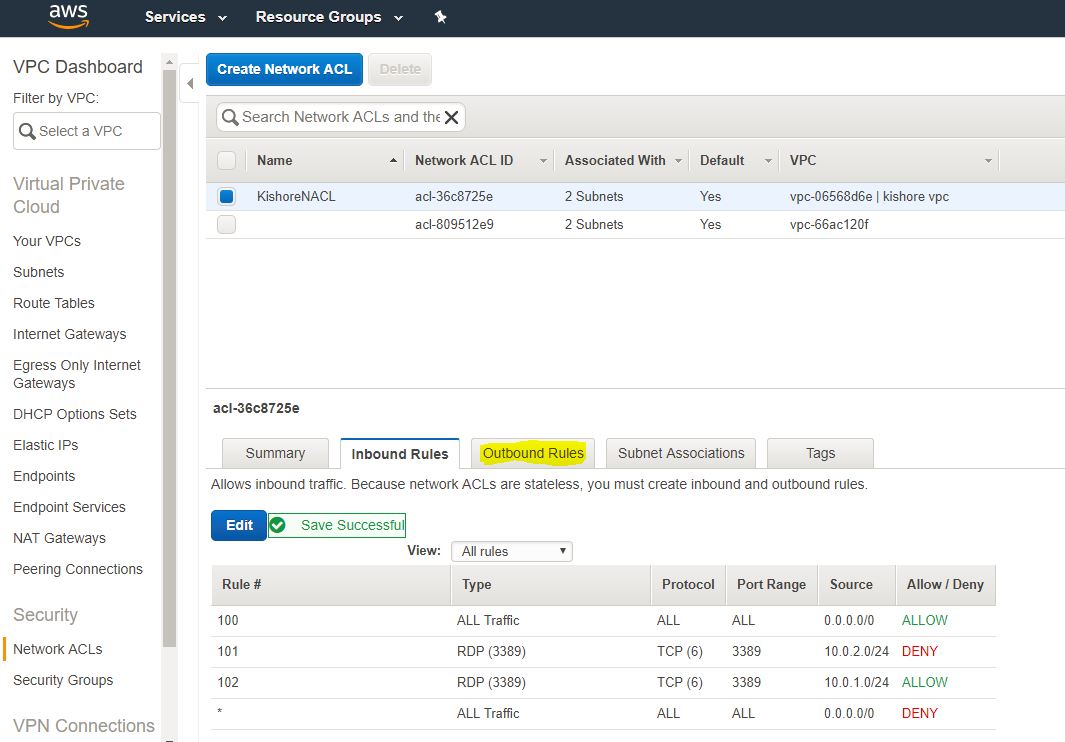Click the Create Network ACL button
Image resolution: width=1065 pixels, height=742 pixels.
click(x=284, y=69)
